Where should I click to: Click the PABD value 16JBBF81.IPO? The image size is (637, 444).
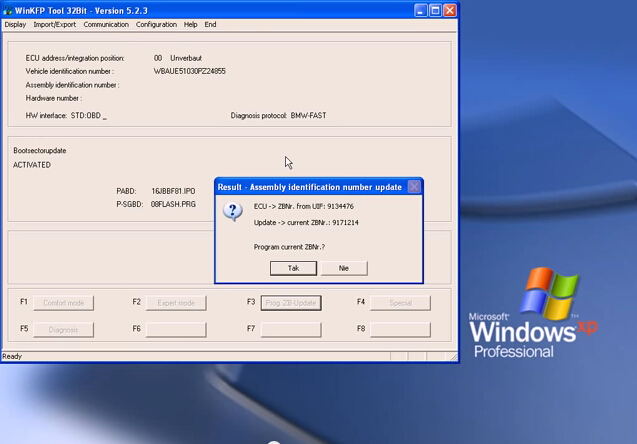(173, 191)
